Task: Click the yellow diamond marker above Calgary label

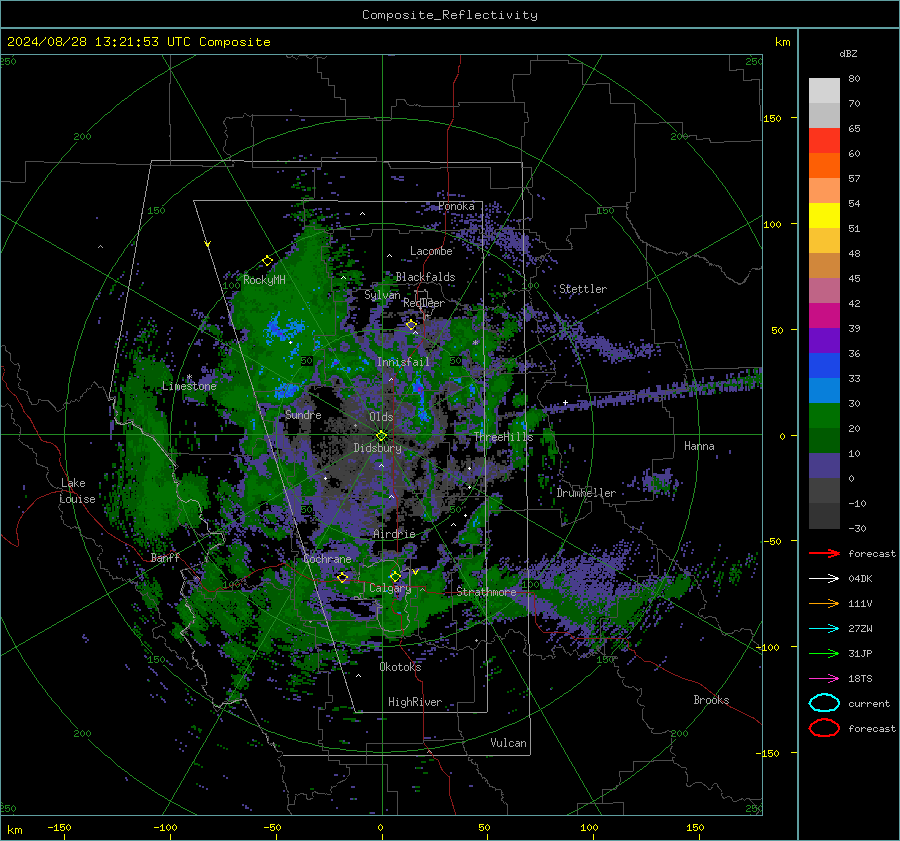Action: point(395,576)
